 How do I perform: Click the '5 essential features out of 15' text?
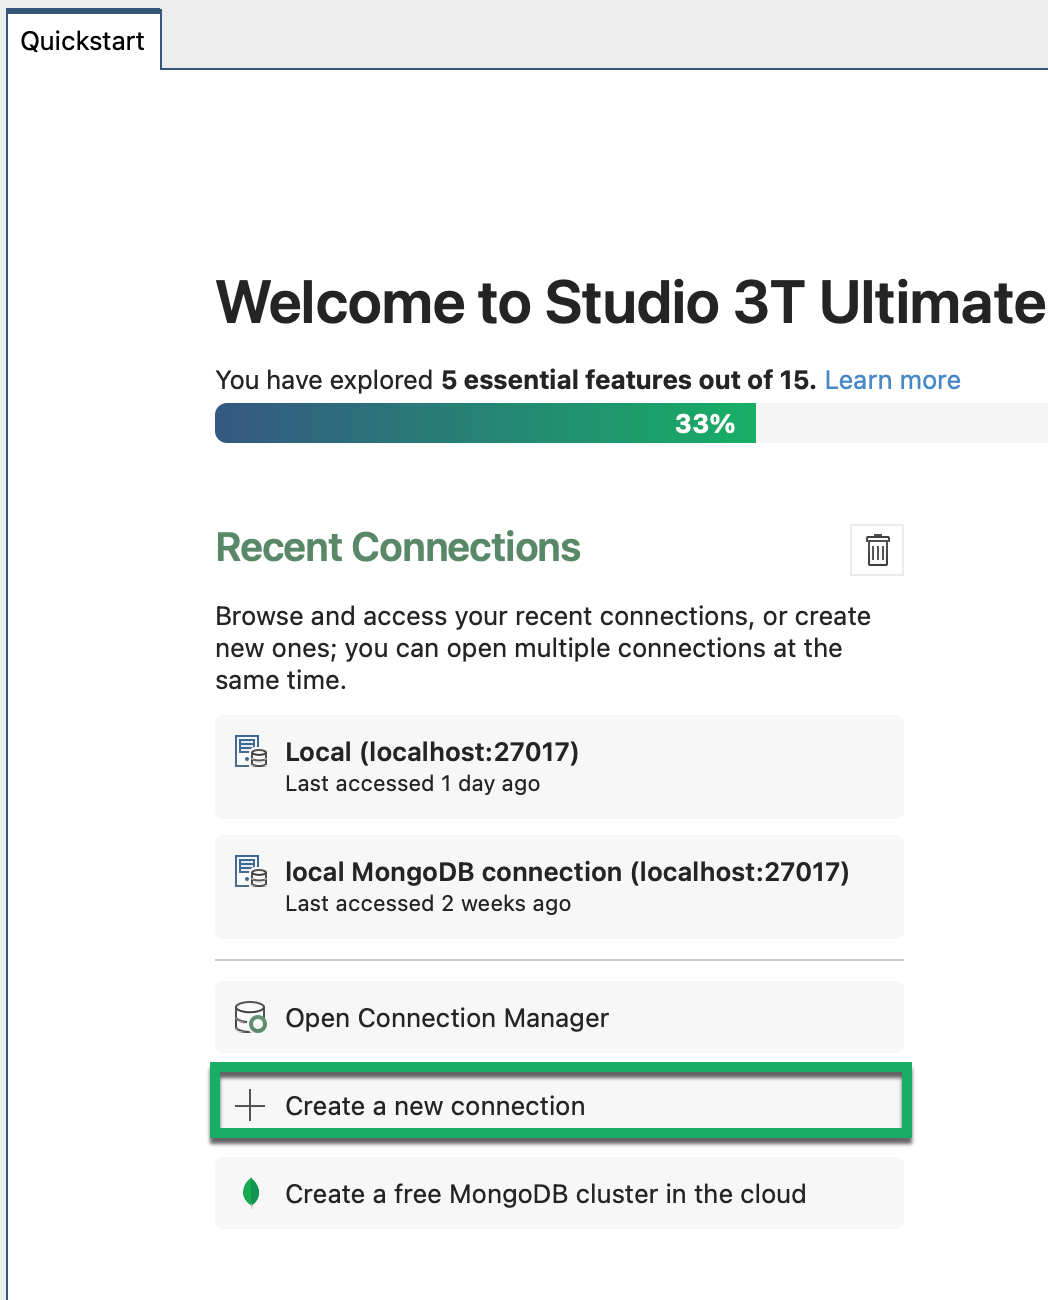point(628,380)
